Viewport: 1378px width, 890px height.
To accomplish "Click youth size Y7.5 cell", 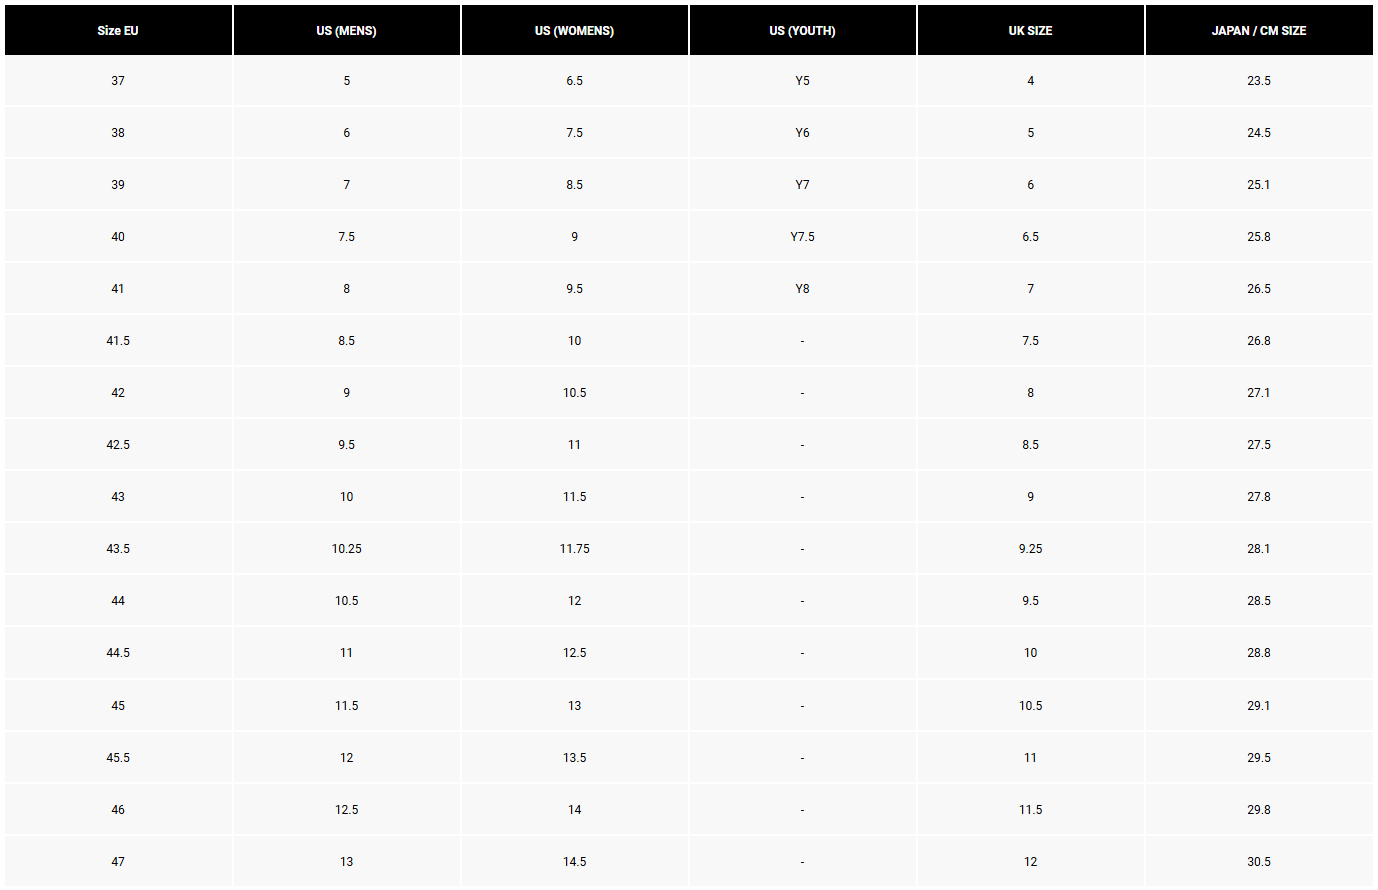I will point(802,237).
